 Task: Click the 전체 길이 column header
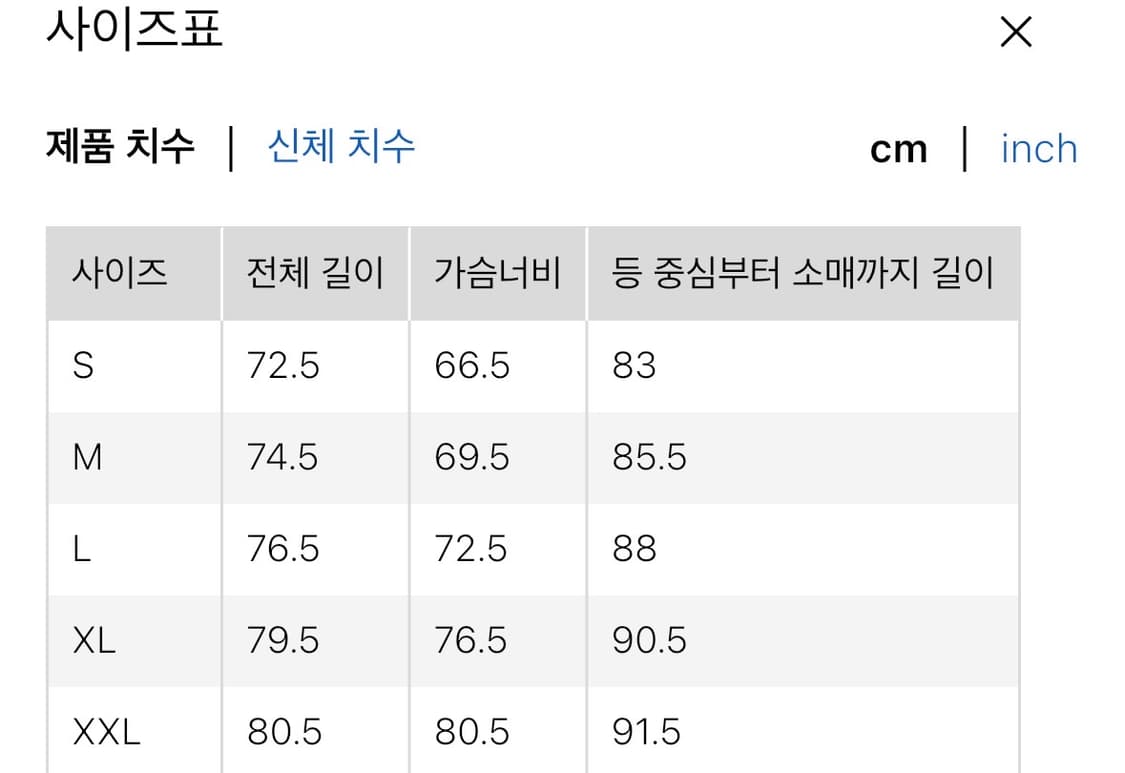(x=315, y=273)
